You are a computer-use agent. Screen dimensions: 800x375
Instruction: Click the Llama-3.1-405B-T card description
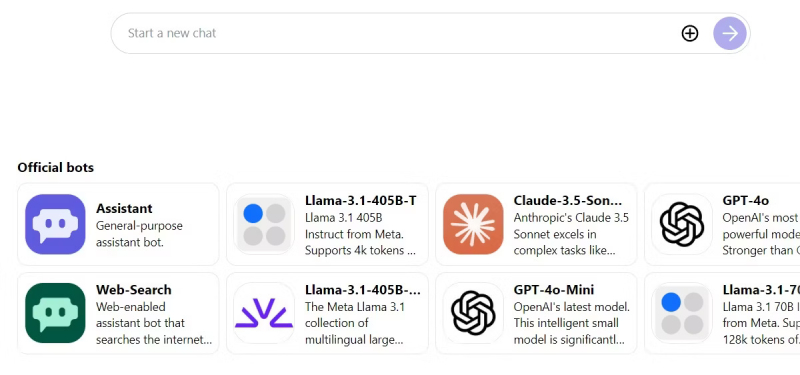coord(360,234)
